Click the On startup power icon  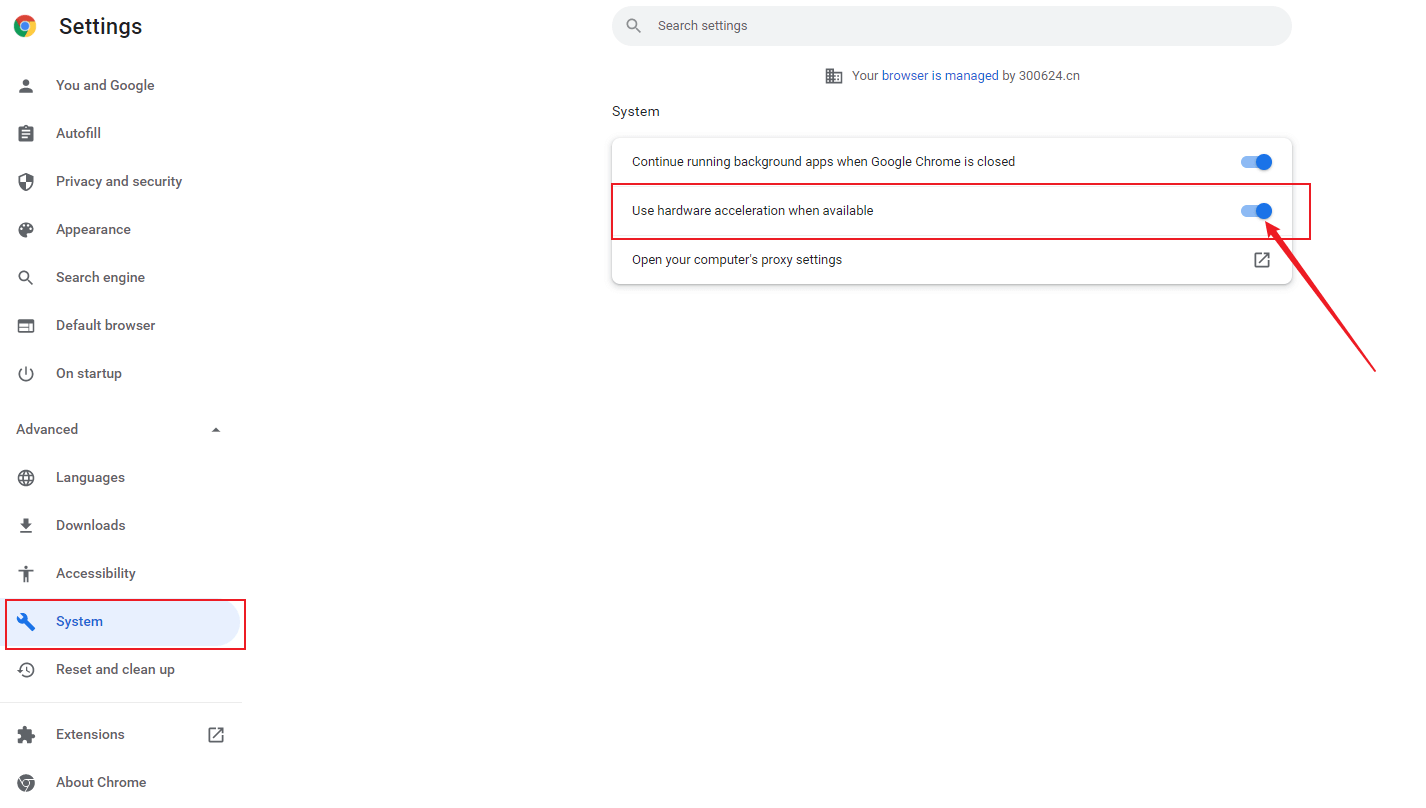(26, 374)
